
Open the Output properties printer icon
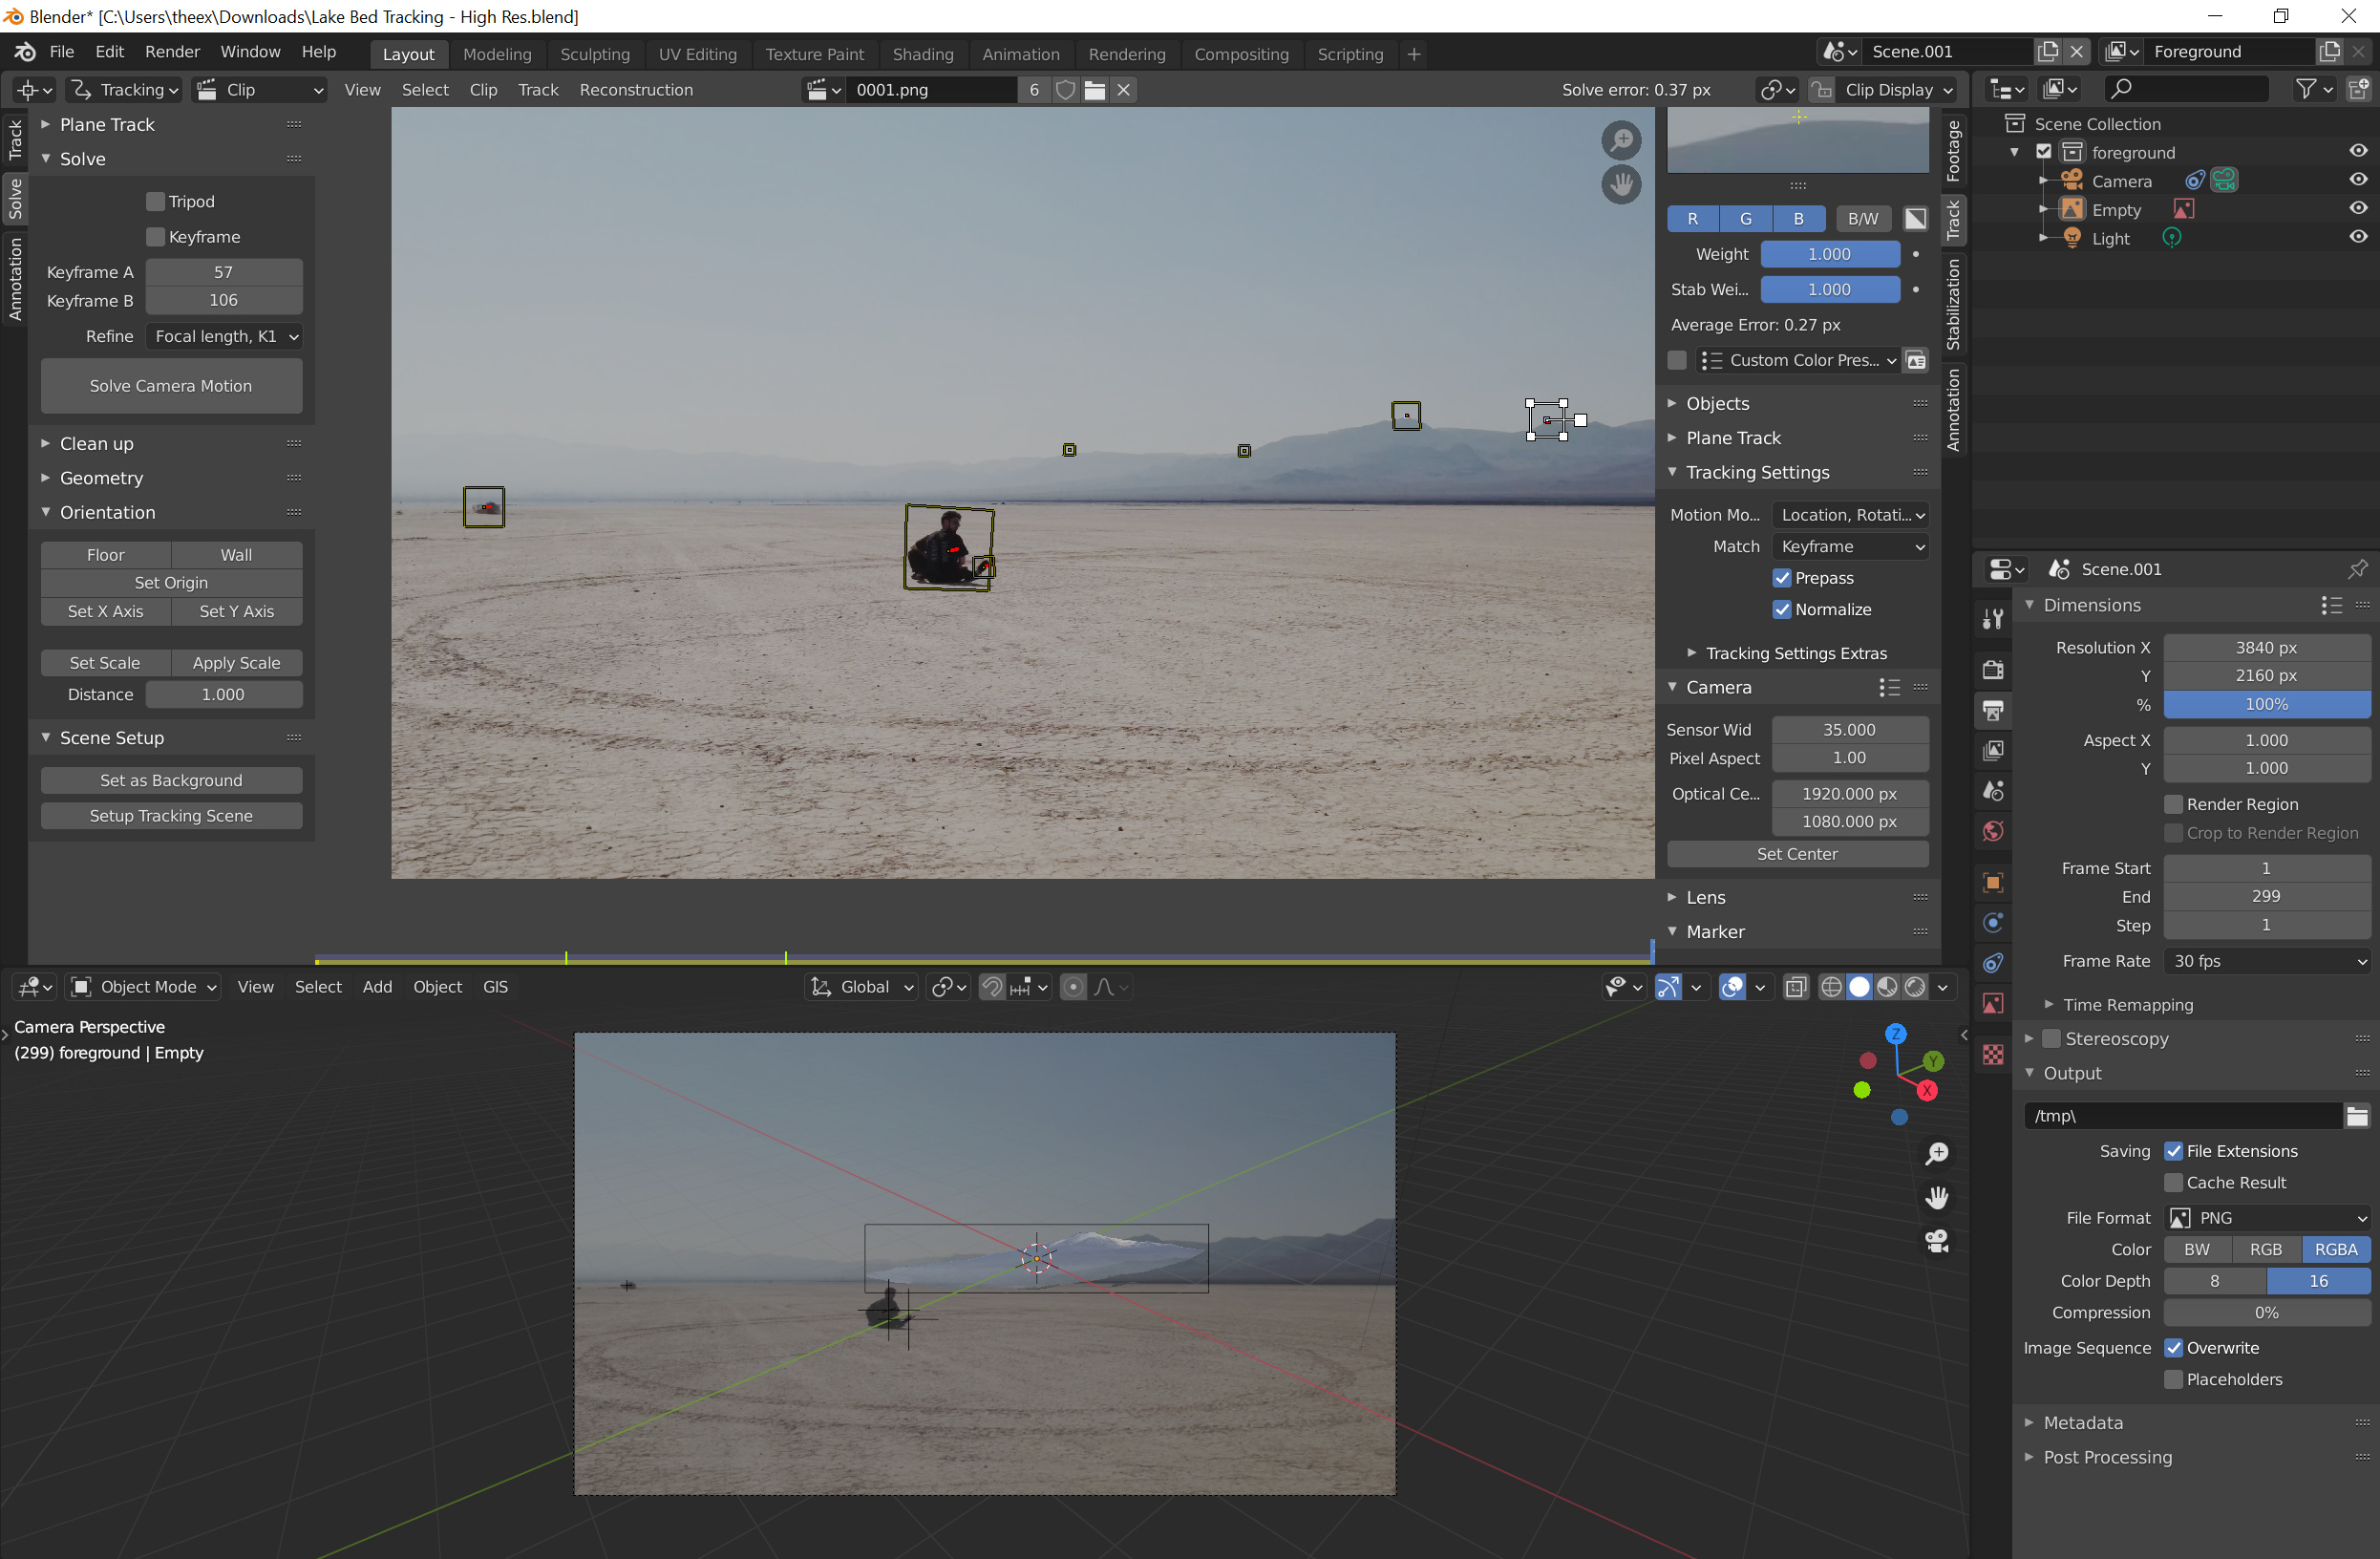[1993, 711]
